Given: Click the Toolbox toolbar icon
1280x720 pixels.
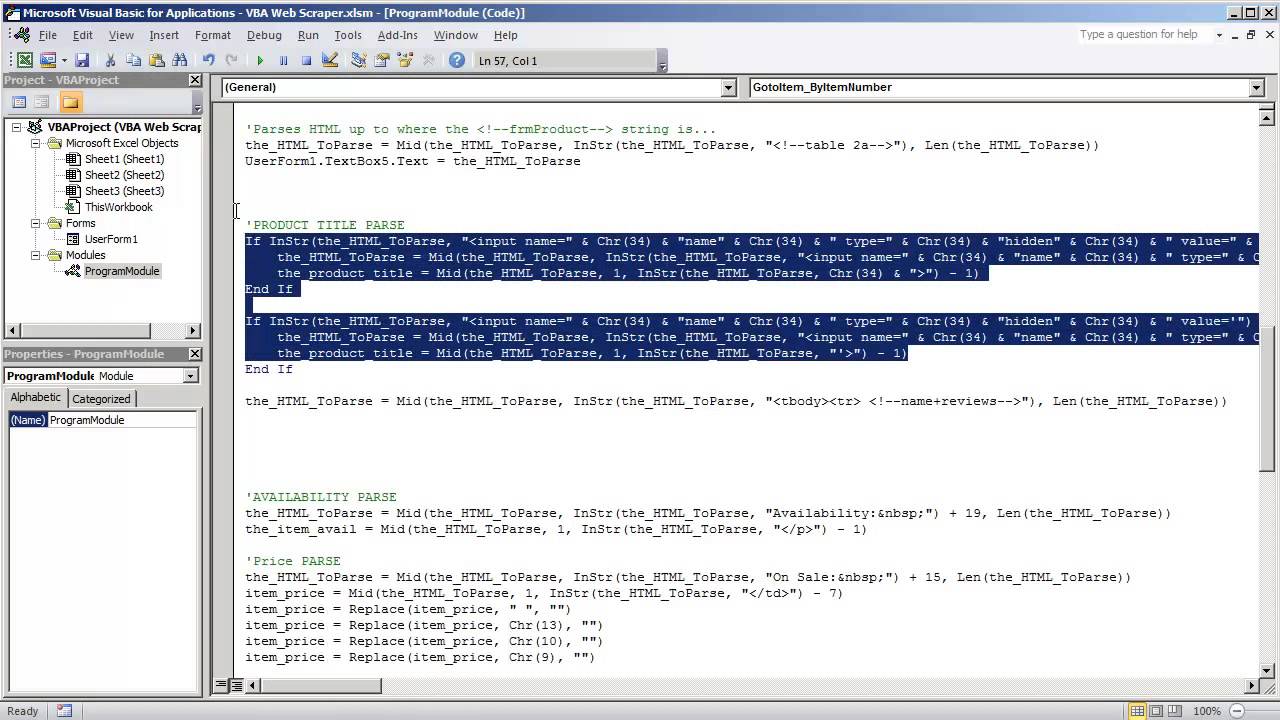Looking at the screenshot, I should click(429, 61).
